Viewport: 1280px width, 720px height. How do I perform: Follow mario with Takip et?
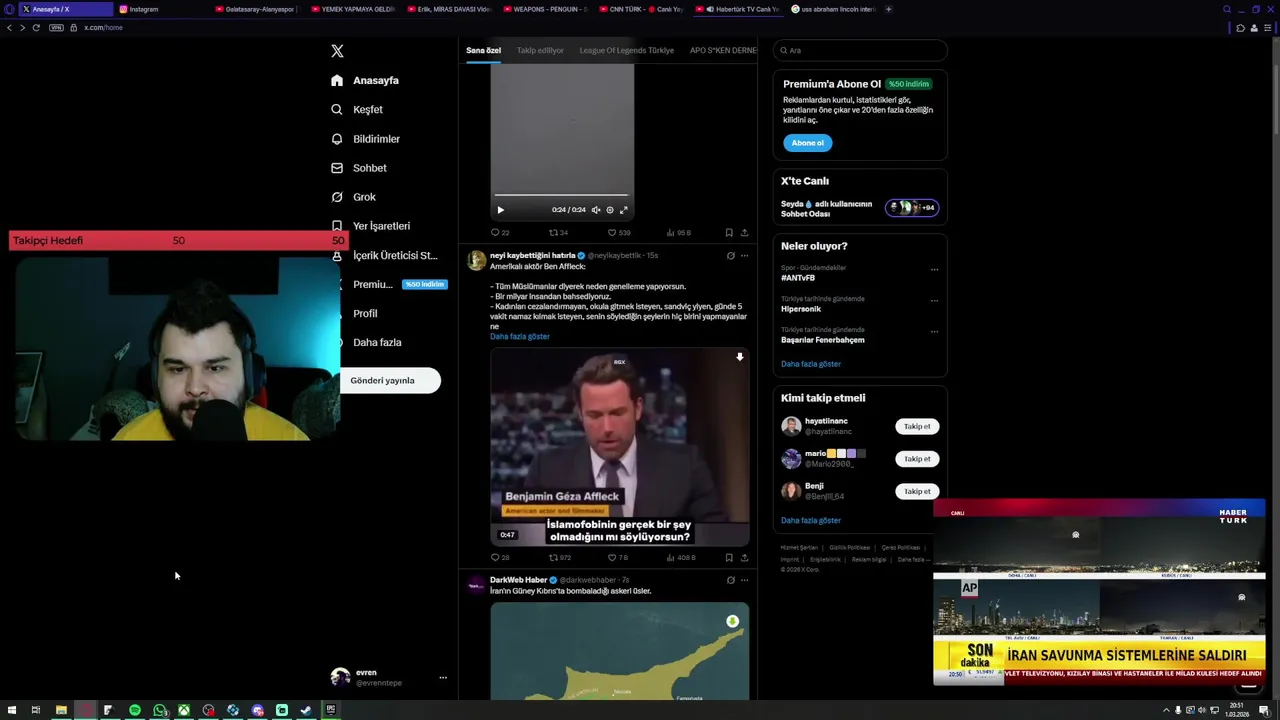click(x=917, y=459)
